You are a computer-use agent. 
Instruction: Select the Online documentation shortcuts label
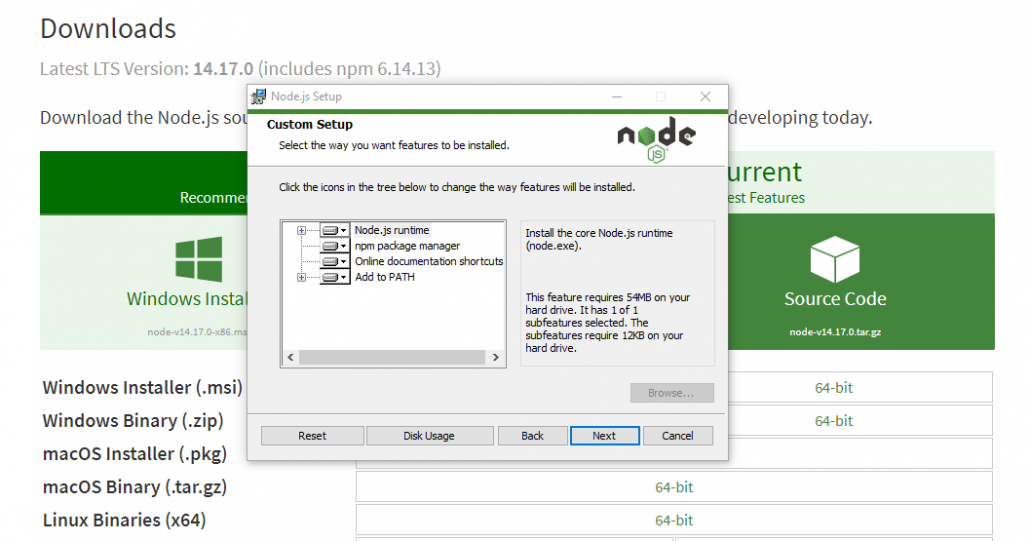(x=429, y=262)
